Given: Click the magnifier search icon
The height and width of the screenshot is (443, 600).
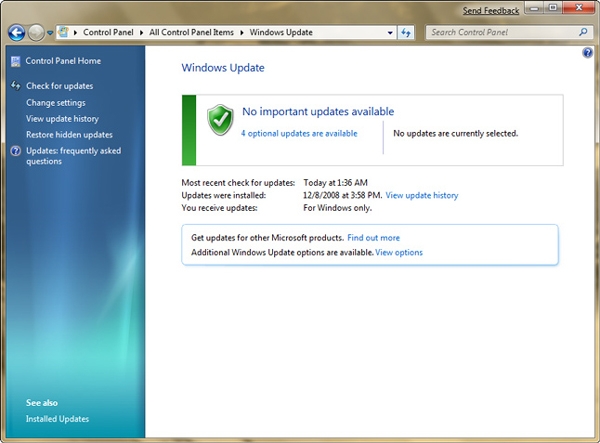Looking at the screenshot, I should point(583,32).
